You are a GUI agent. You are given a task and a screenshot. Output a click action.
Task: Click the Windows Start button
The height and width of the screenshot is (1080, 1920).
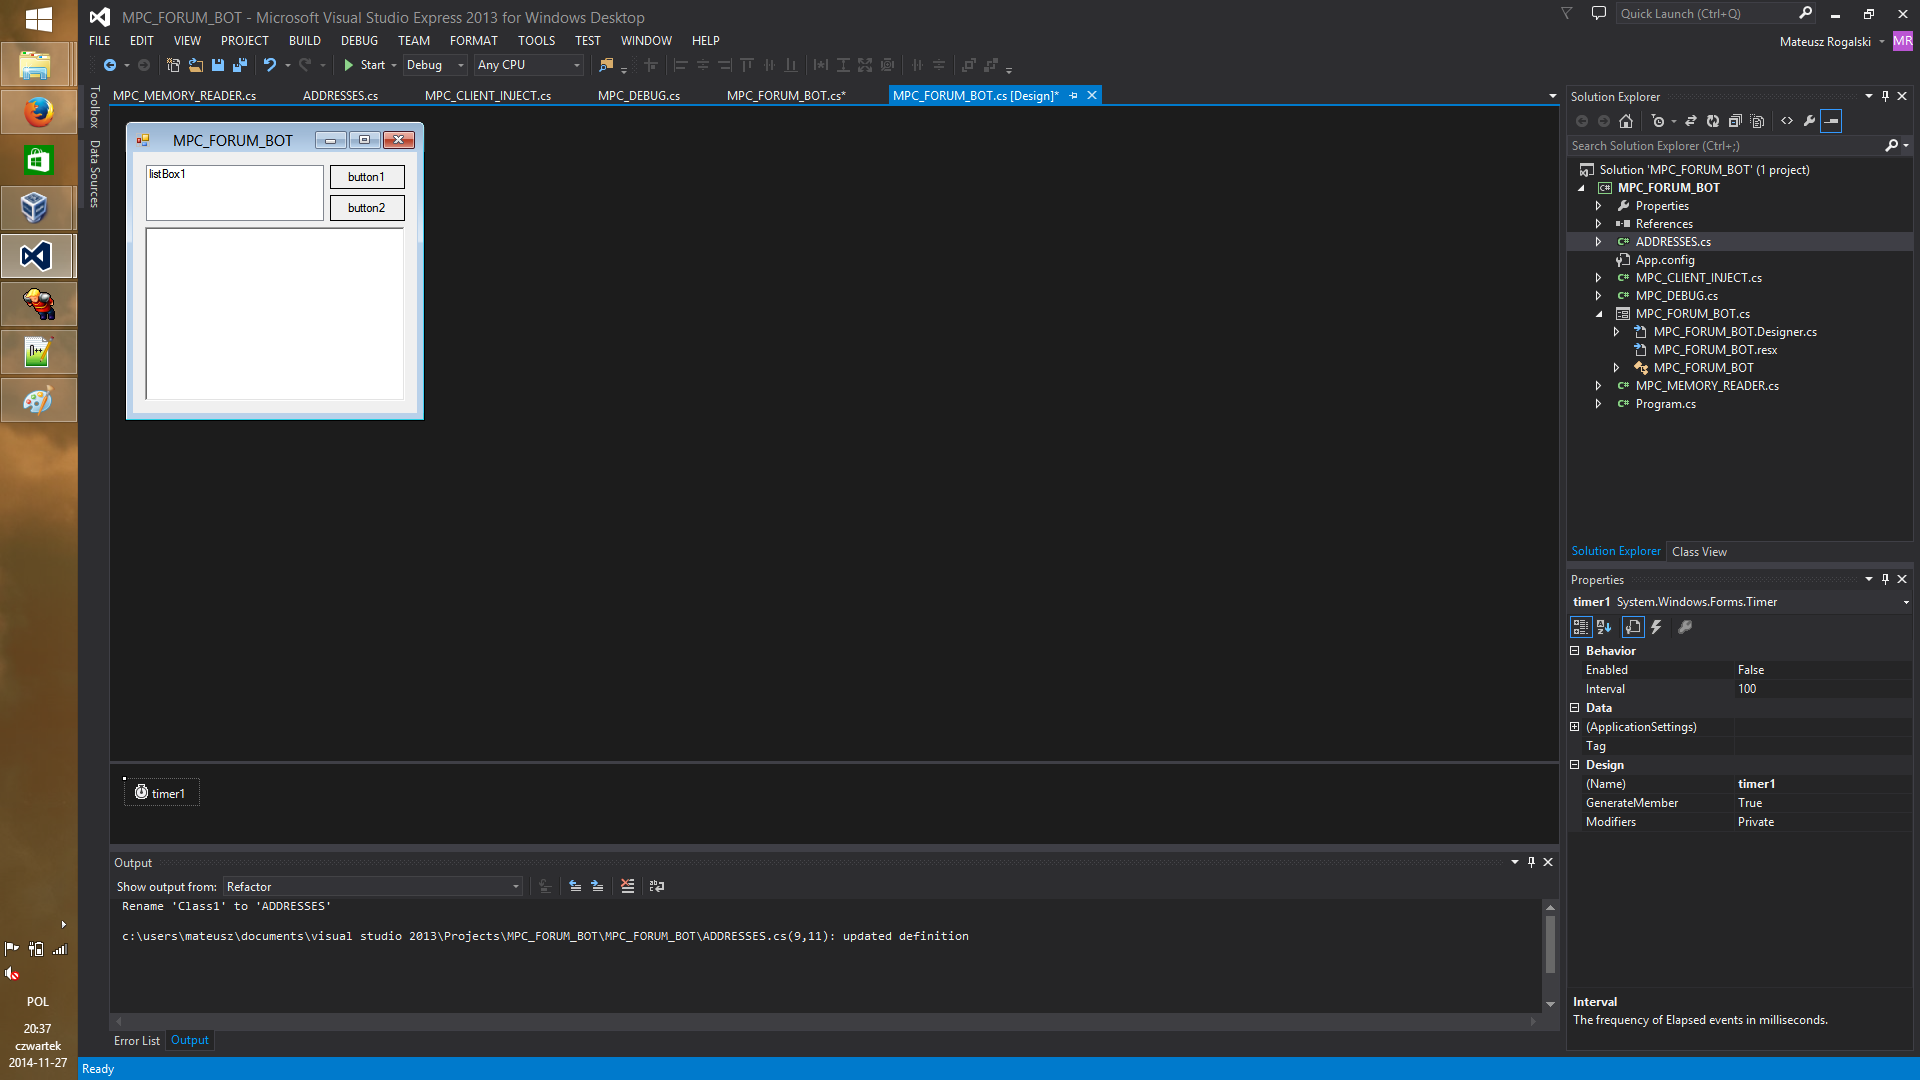coord(38,18)
